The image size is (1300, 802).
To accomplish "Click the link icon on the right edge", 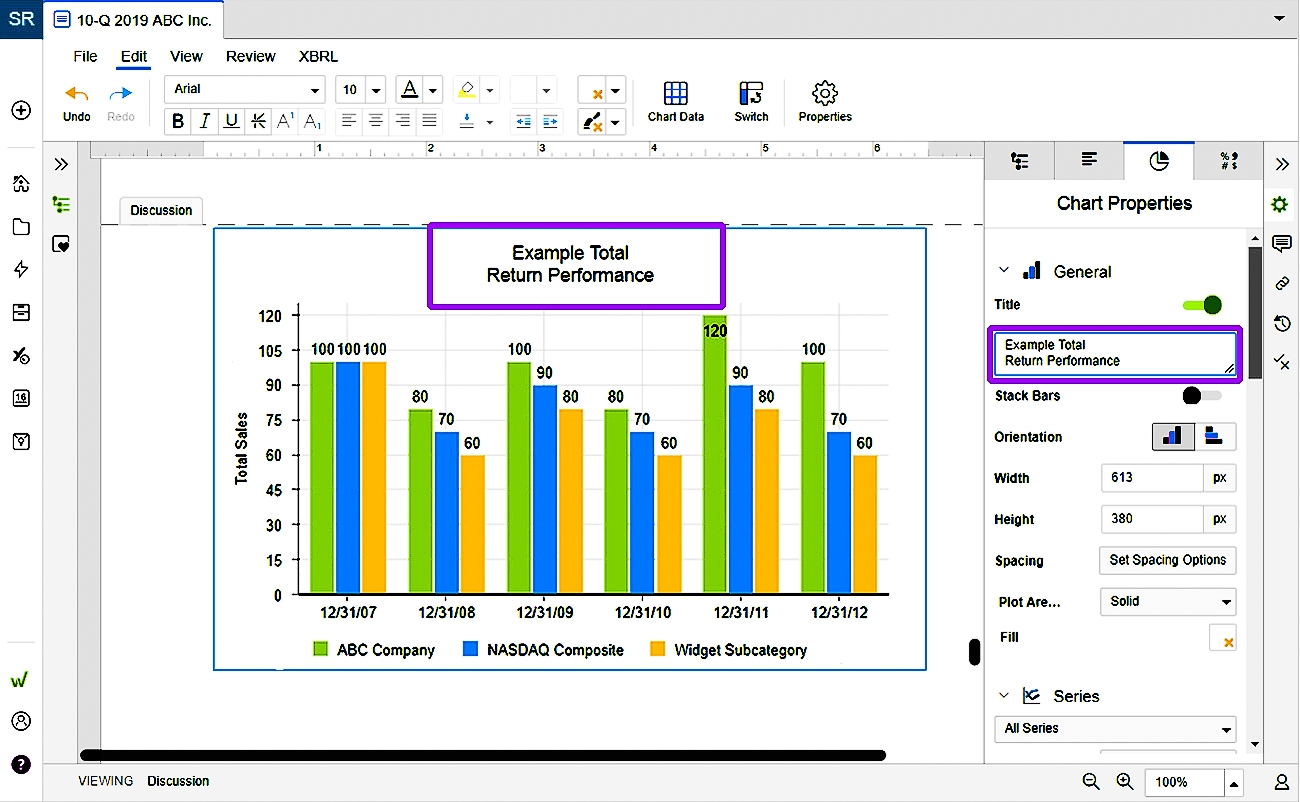I will (x=1283, y=283).
